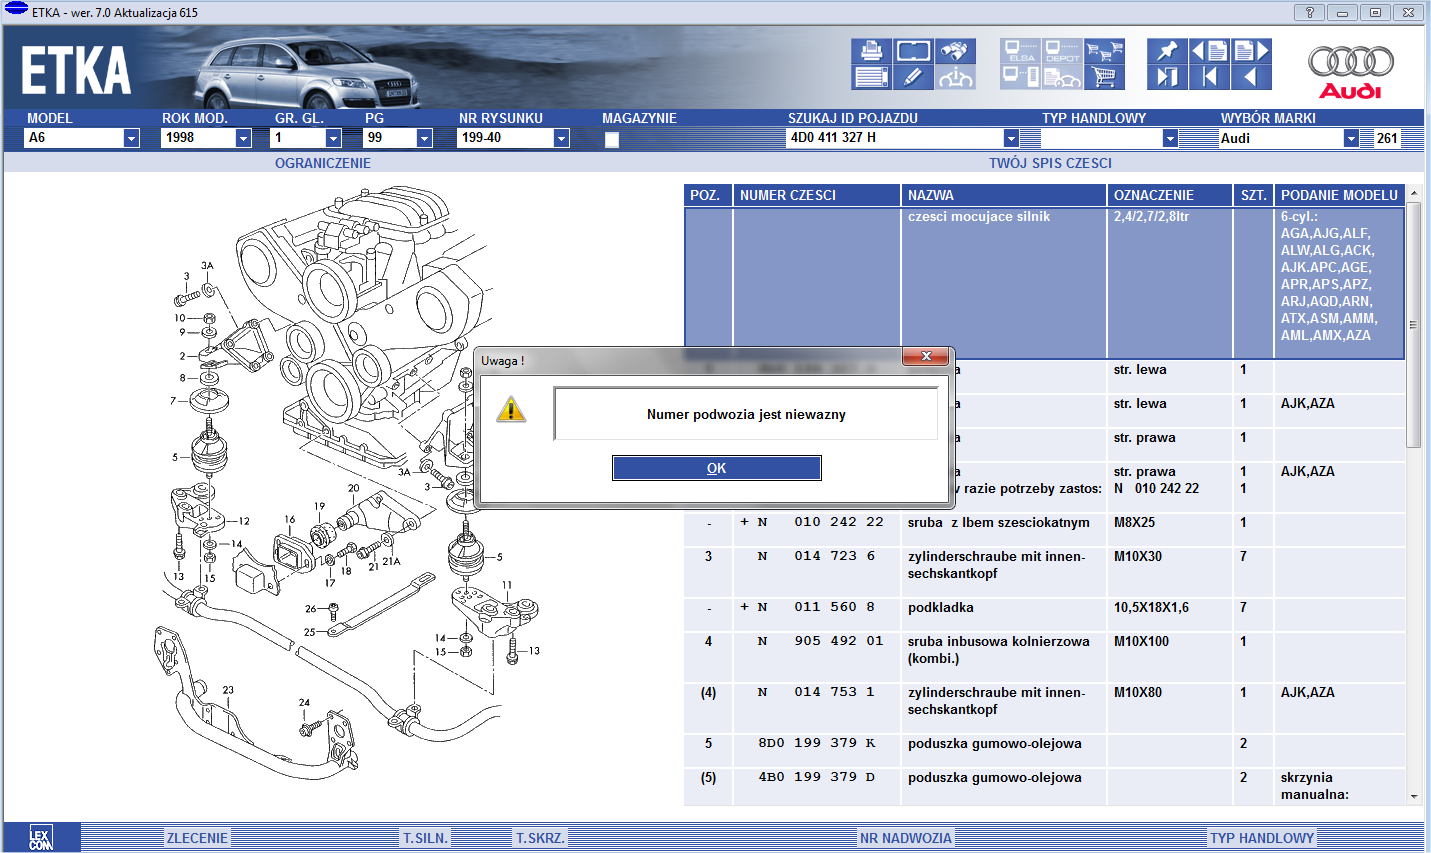Click the monitor-to-server icon under ELSA
1431x853 pixels.
pos(1021,77)
